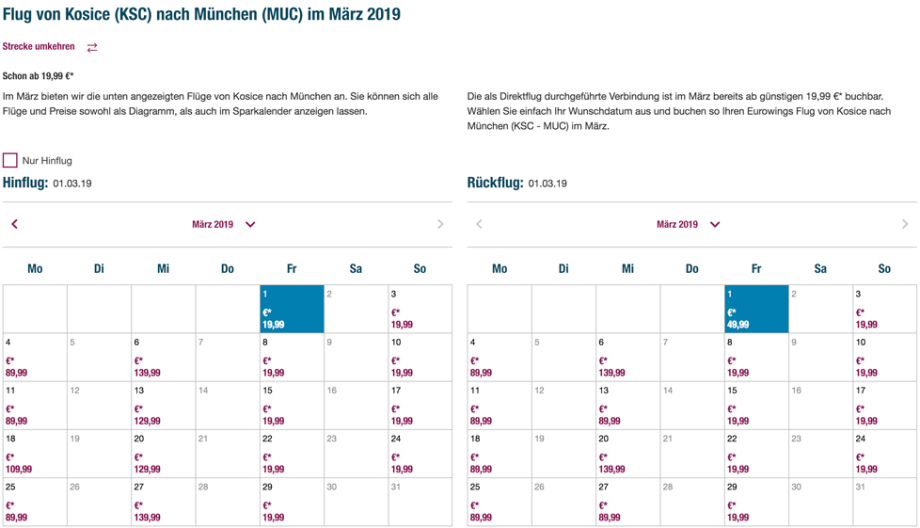Choose outbound flight on March 3

[420, 310]
